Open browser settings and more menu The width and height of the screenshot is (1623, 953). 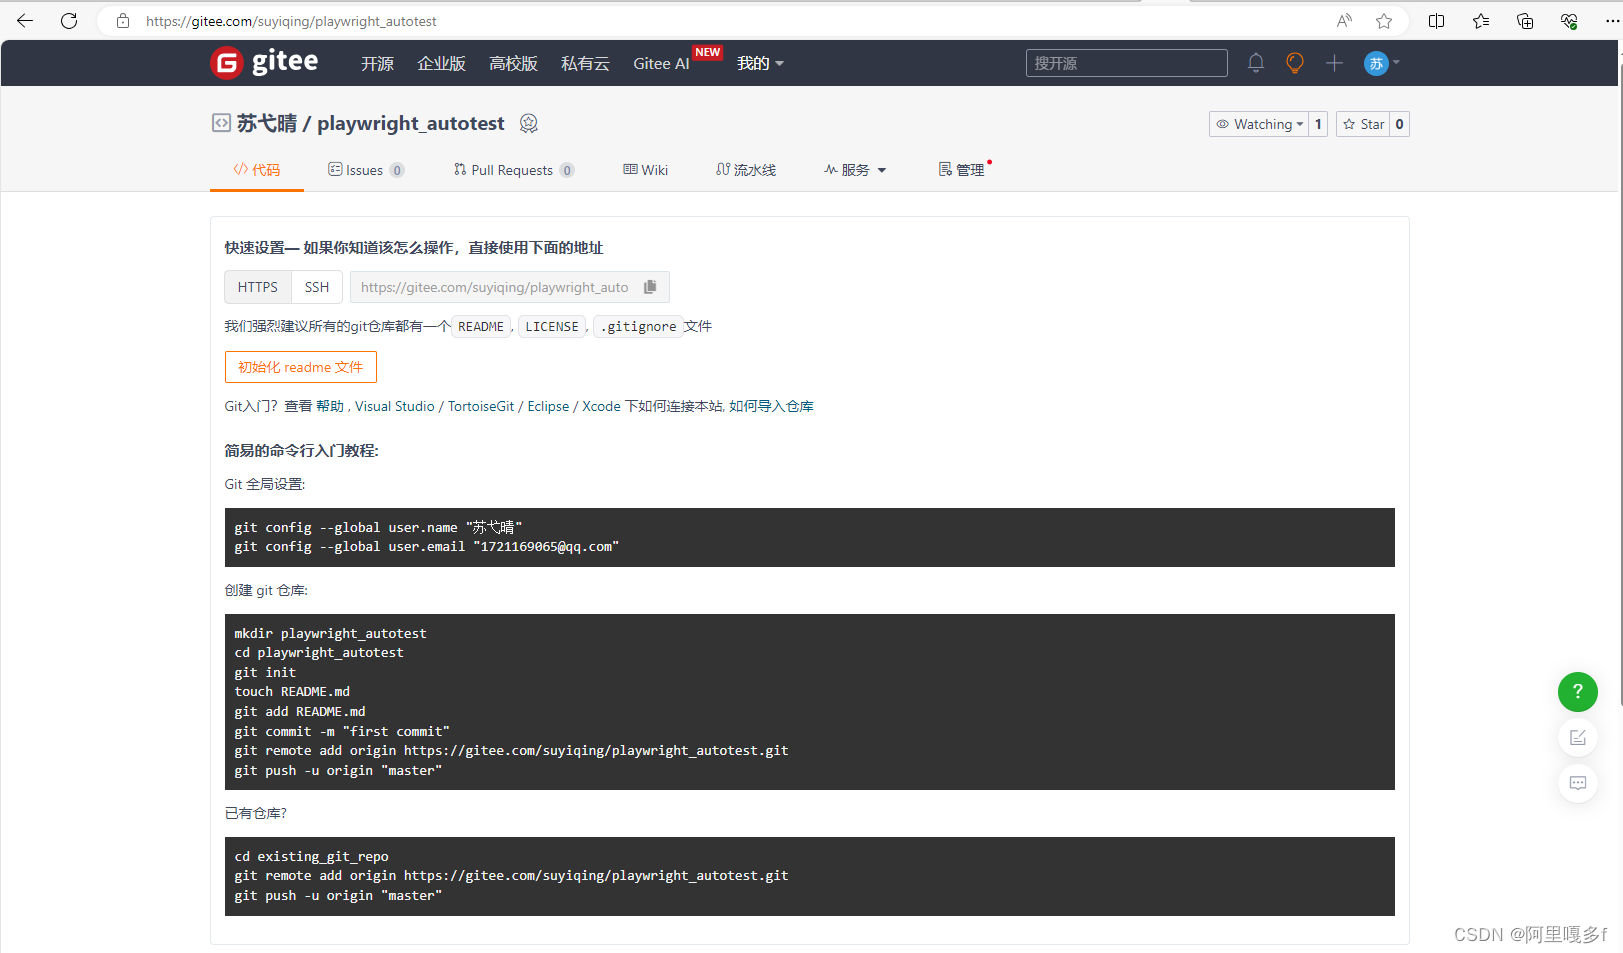1611,21
